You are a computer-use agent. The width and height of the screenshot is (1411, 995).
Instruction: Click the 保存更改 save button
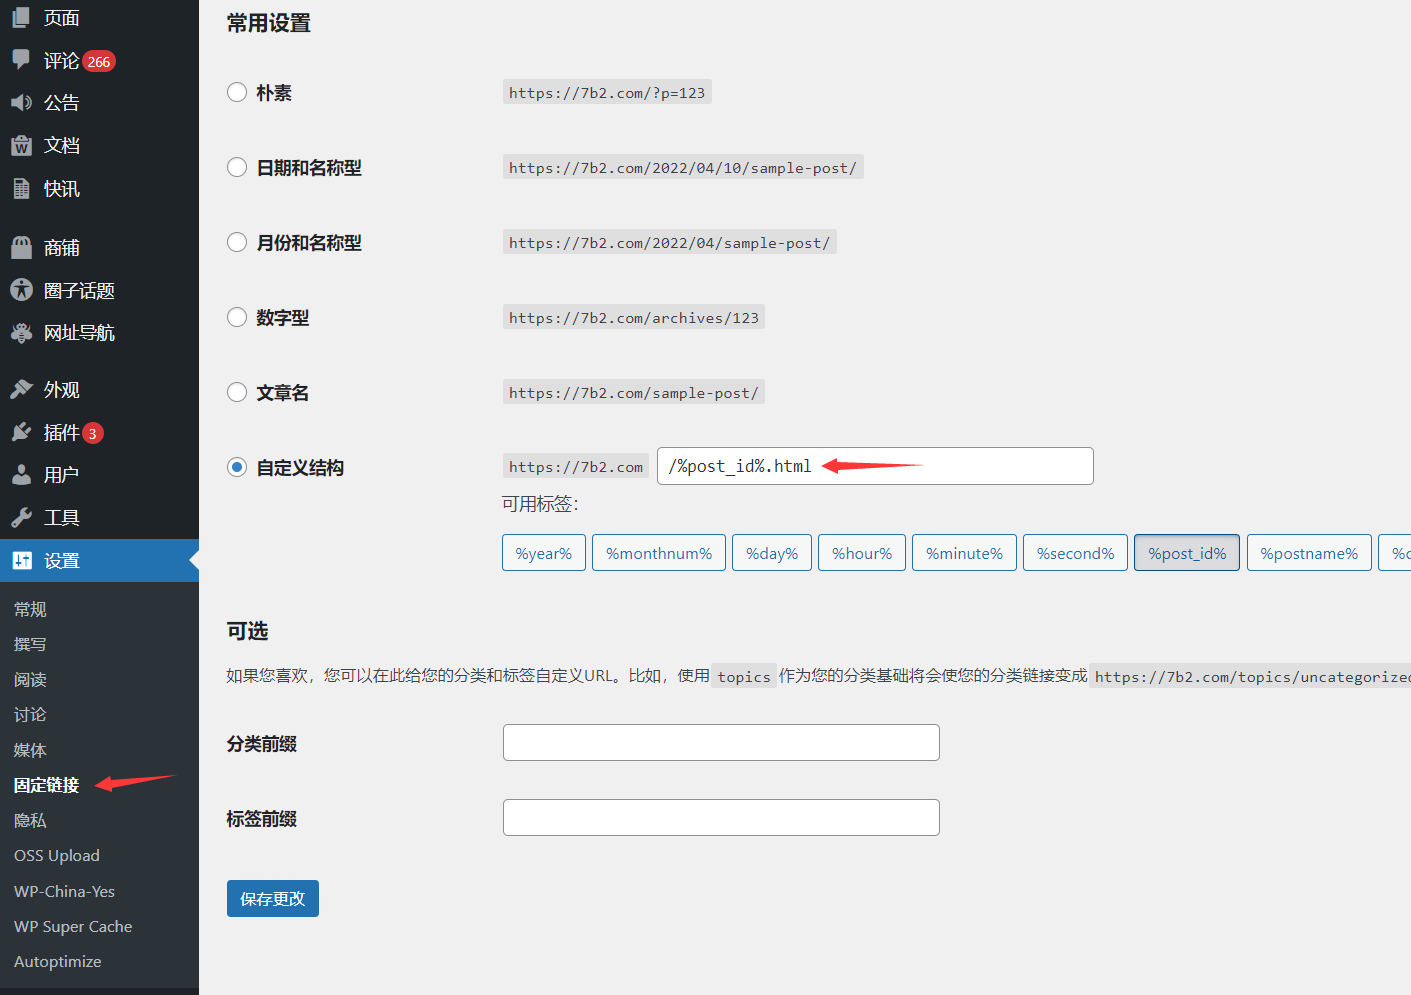point(272,898)
